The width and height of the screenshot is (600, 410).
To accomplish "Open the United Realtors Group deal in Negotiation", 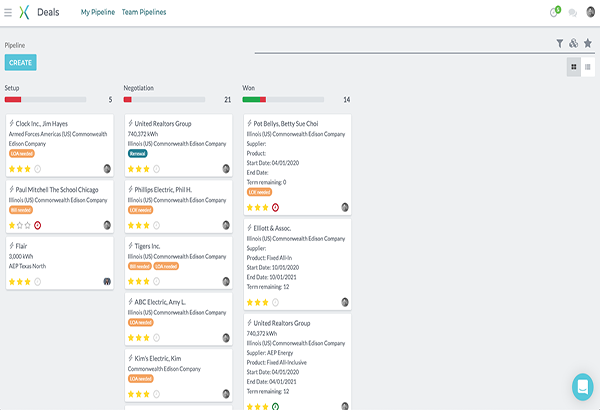I will point(162,124).
